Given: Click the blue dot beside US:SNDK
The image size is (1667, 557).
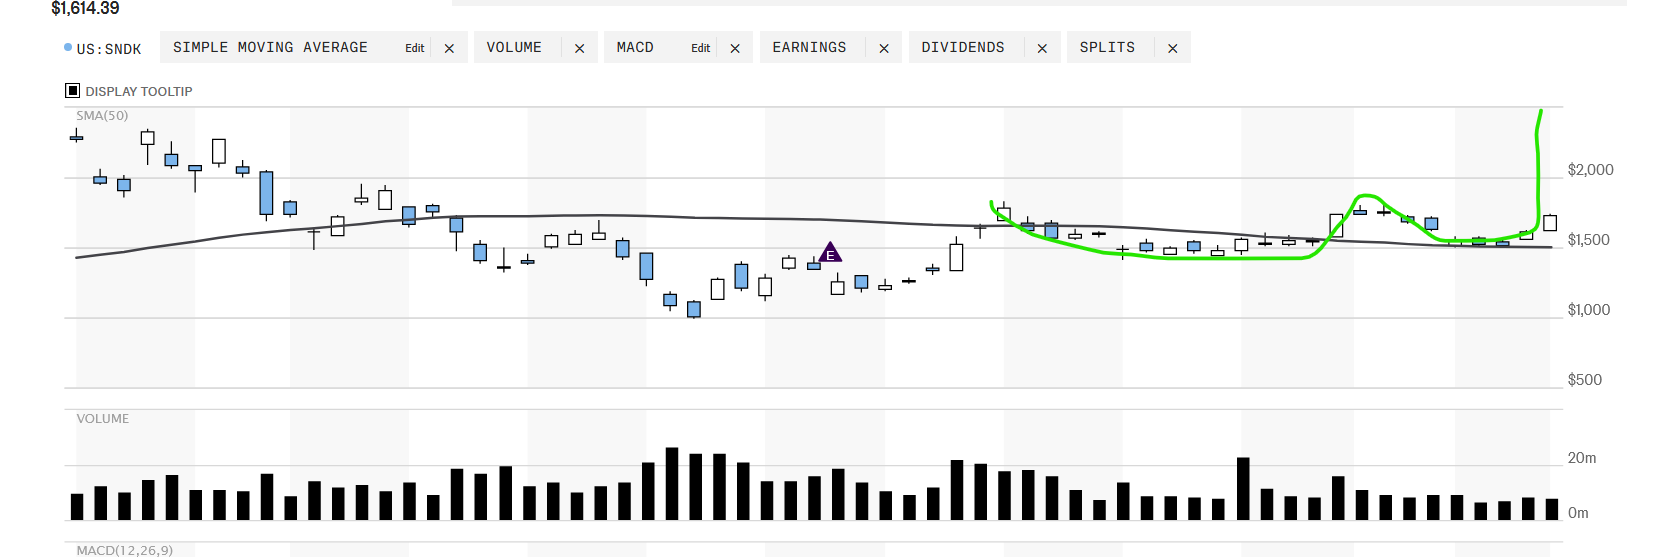Looking at the screenshot, I should [68, 47].
